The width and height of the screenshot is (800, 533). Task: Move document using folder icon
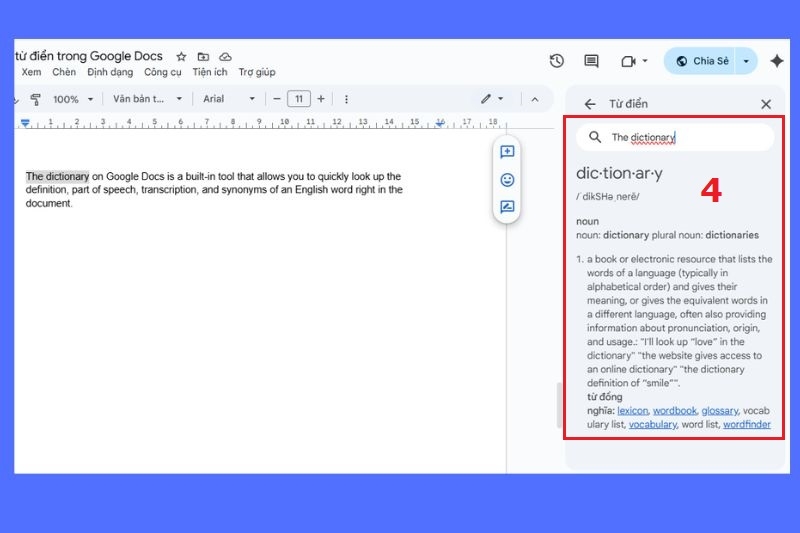(x=203, y=57)
